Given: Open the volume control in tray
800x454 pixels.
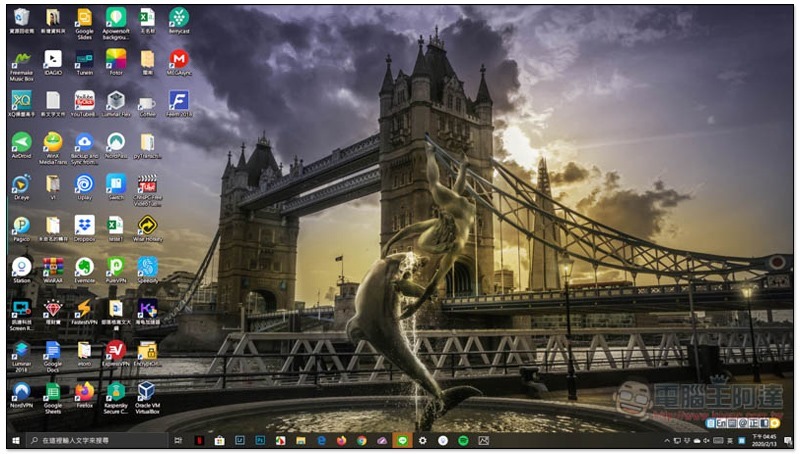Looking at the screenshot, I should point(707,441).
